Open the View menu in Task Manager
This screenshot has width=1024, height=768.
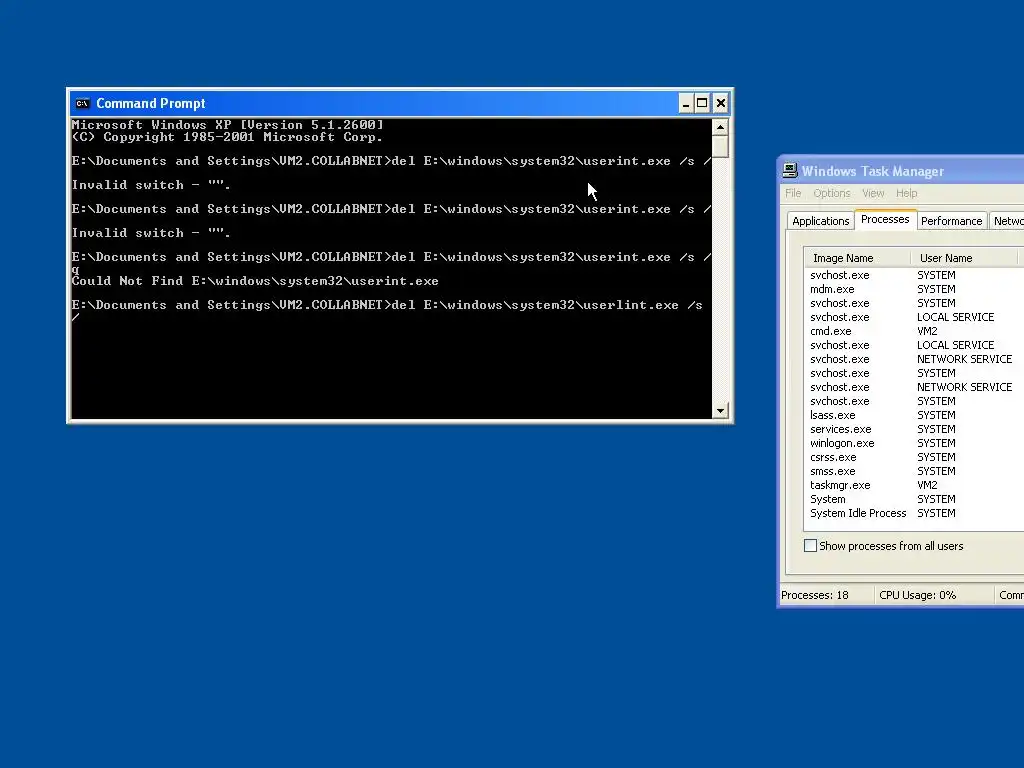click(872, 193)
